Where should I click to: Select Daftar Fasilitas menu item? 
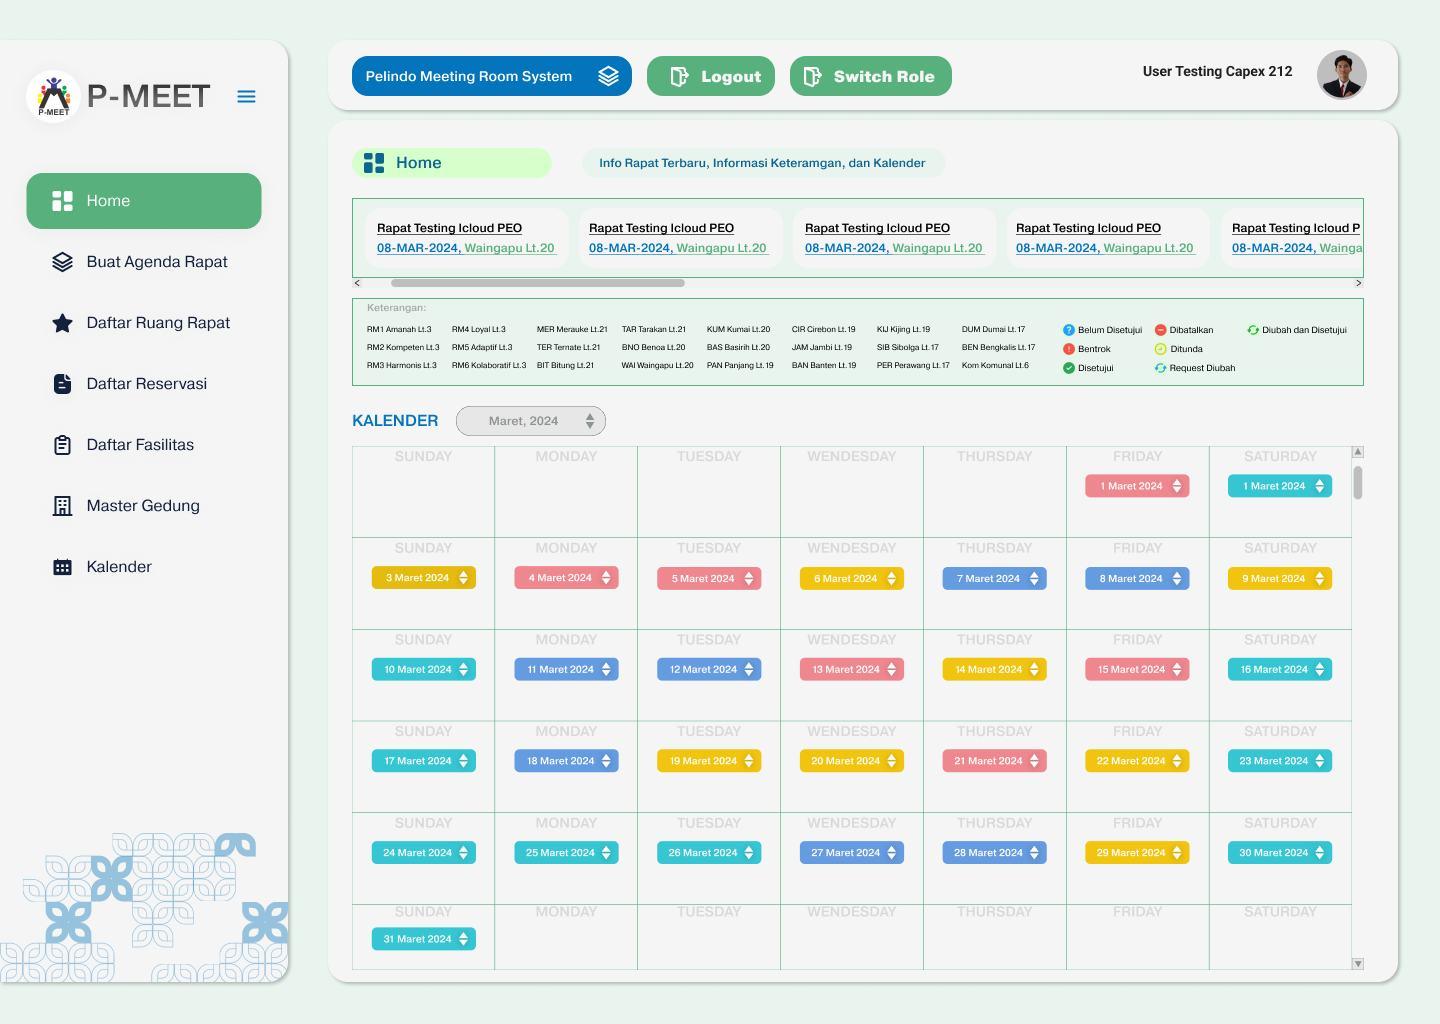coord(144,445)
